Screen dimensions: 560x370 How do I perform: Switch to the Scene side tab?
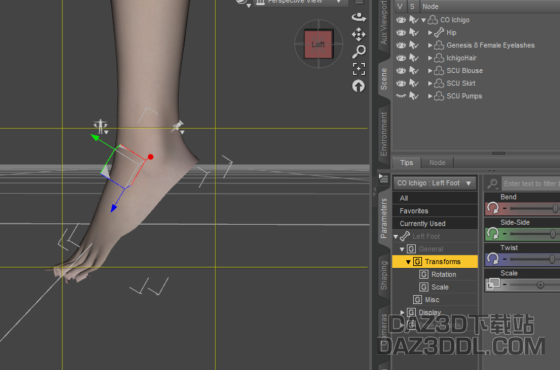(384, 79)
